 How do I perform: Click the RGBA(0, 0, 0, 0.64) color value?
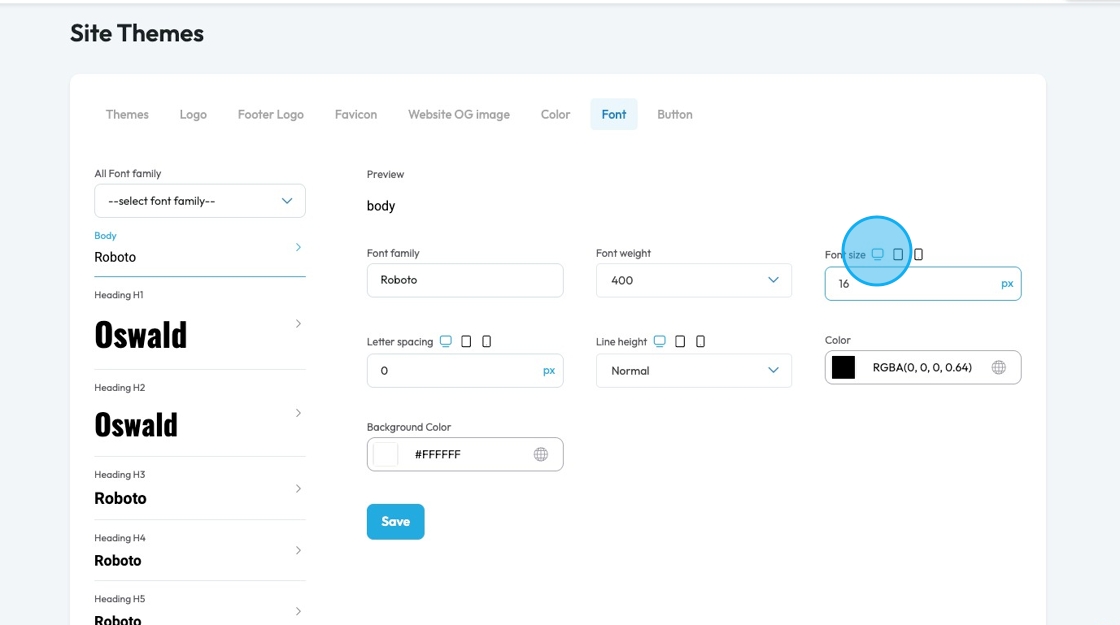click(922, 367)
